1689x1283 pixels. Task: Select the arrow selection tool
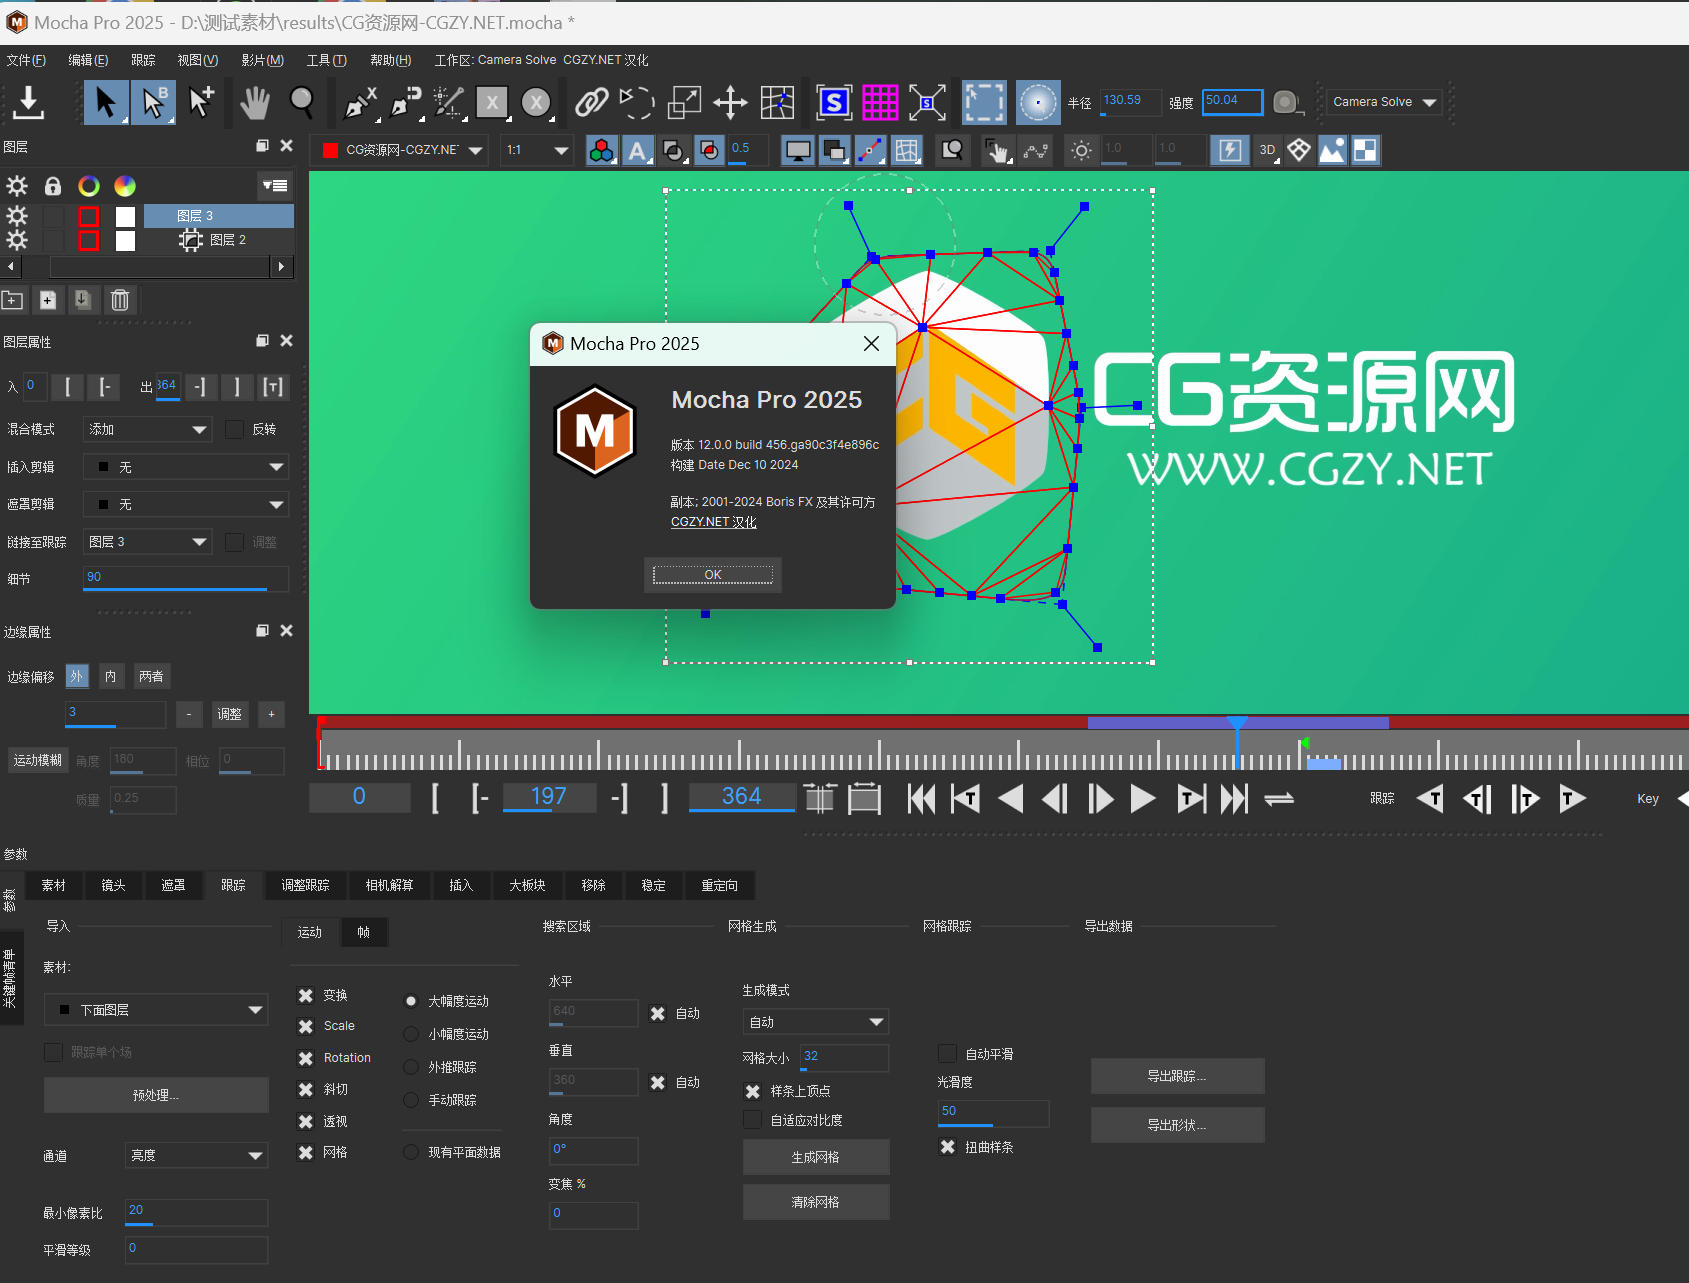[105, 102]
